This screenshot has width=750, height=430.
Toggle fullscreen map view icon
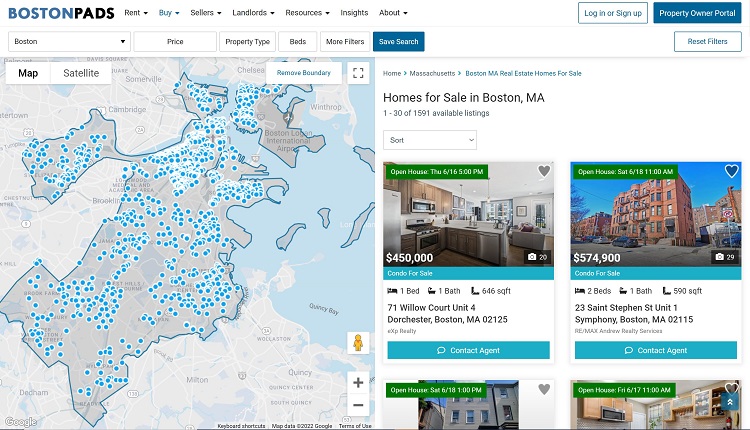(358, 73)
